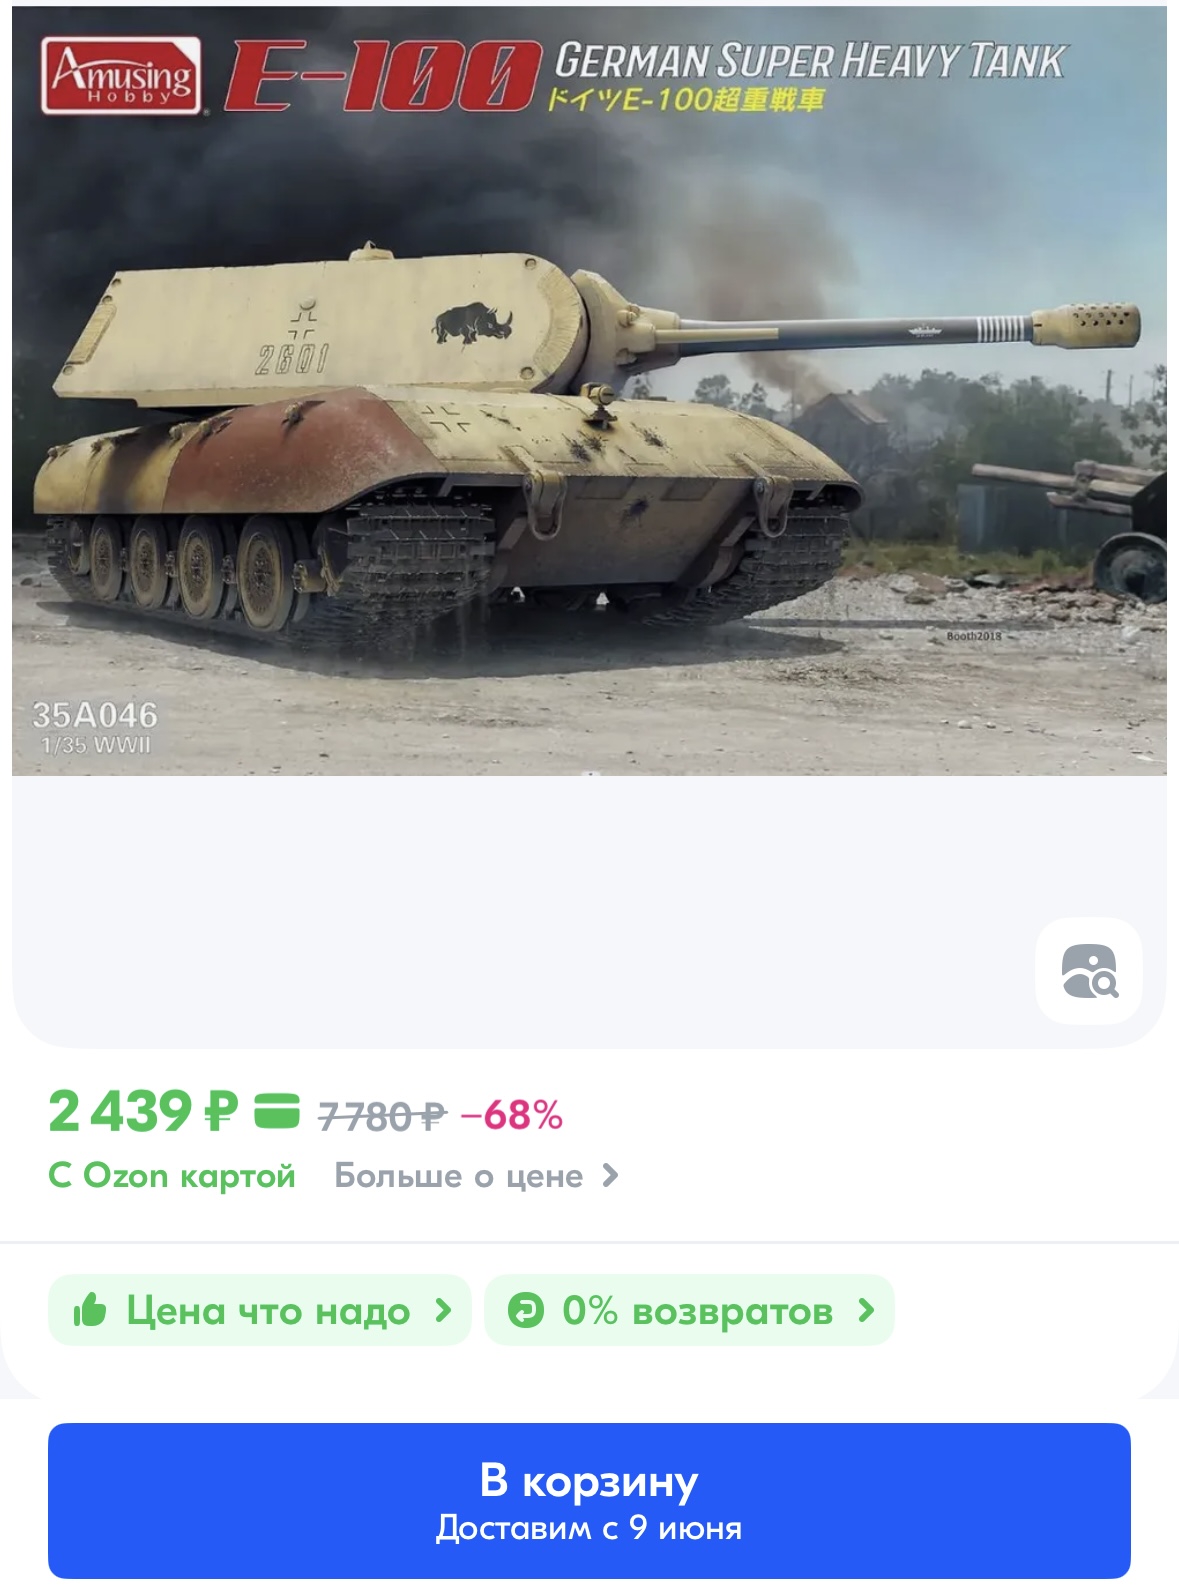
Task: Tap the rhinoceros emblem on tank turret
Action: 472,323
